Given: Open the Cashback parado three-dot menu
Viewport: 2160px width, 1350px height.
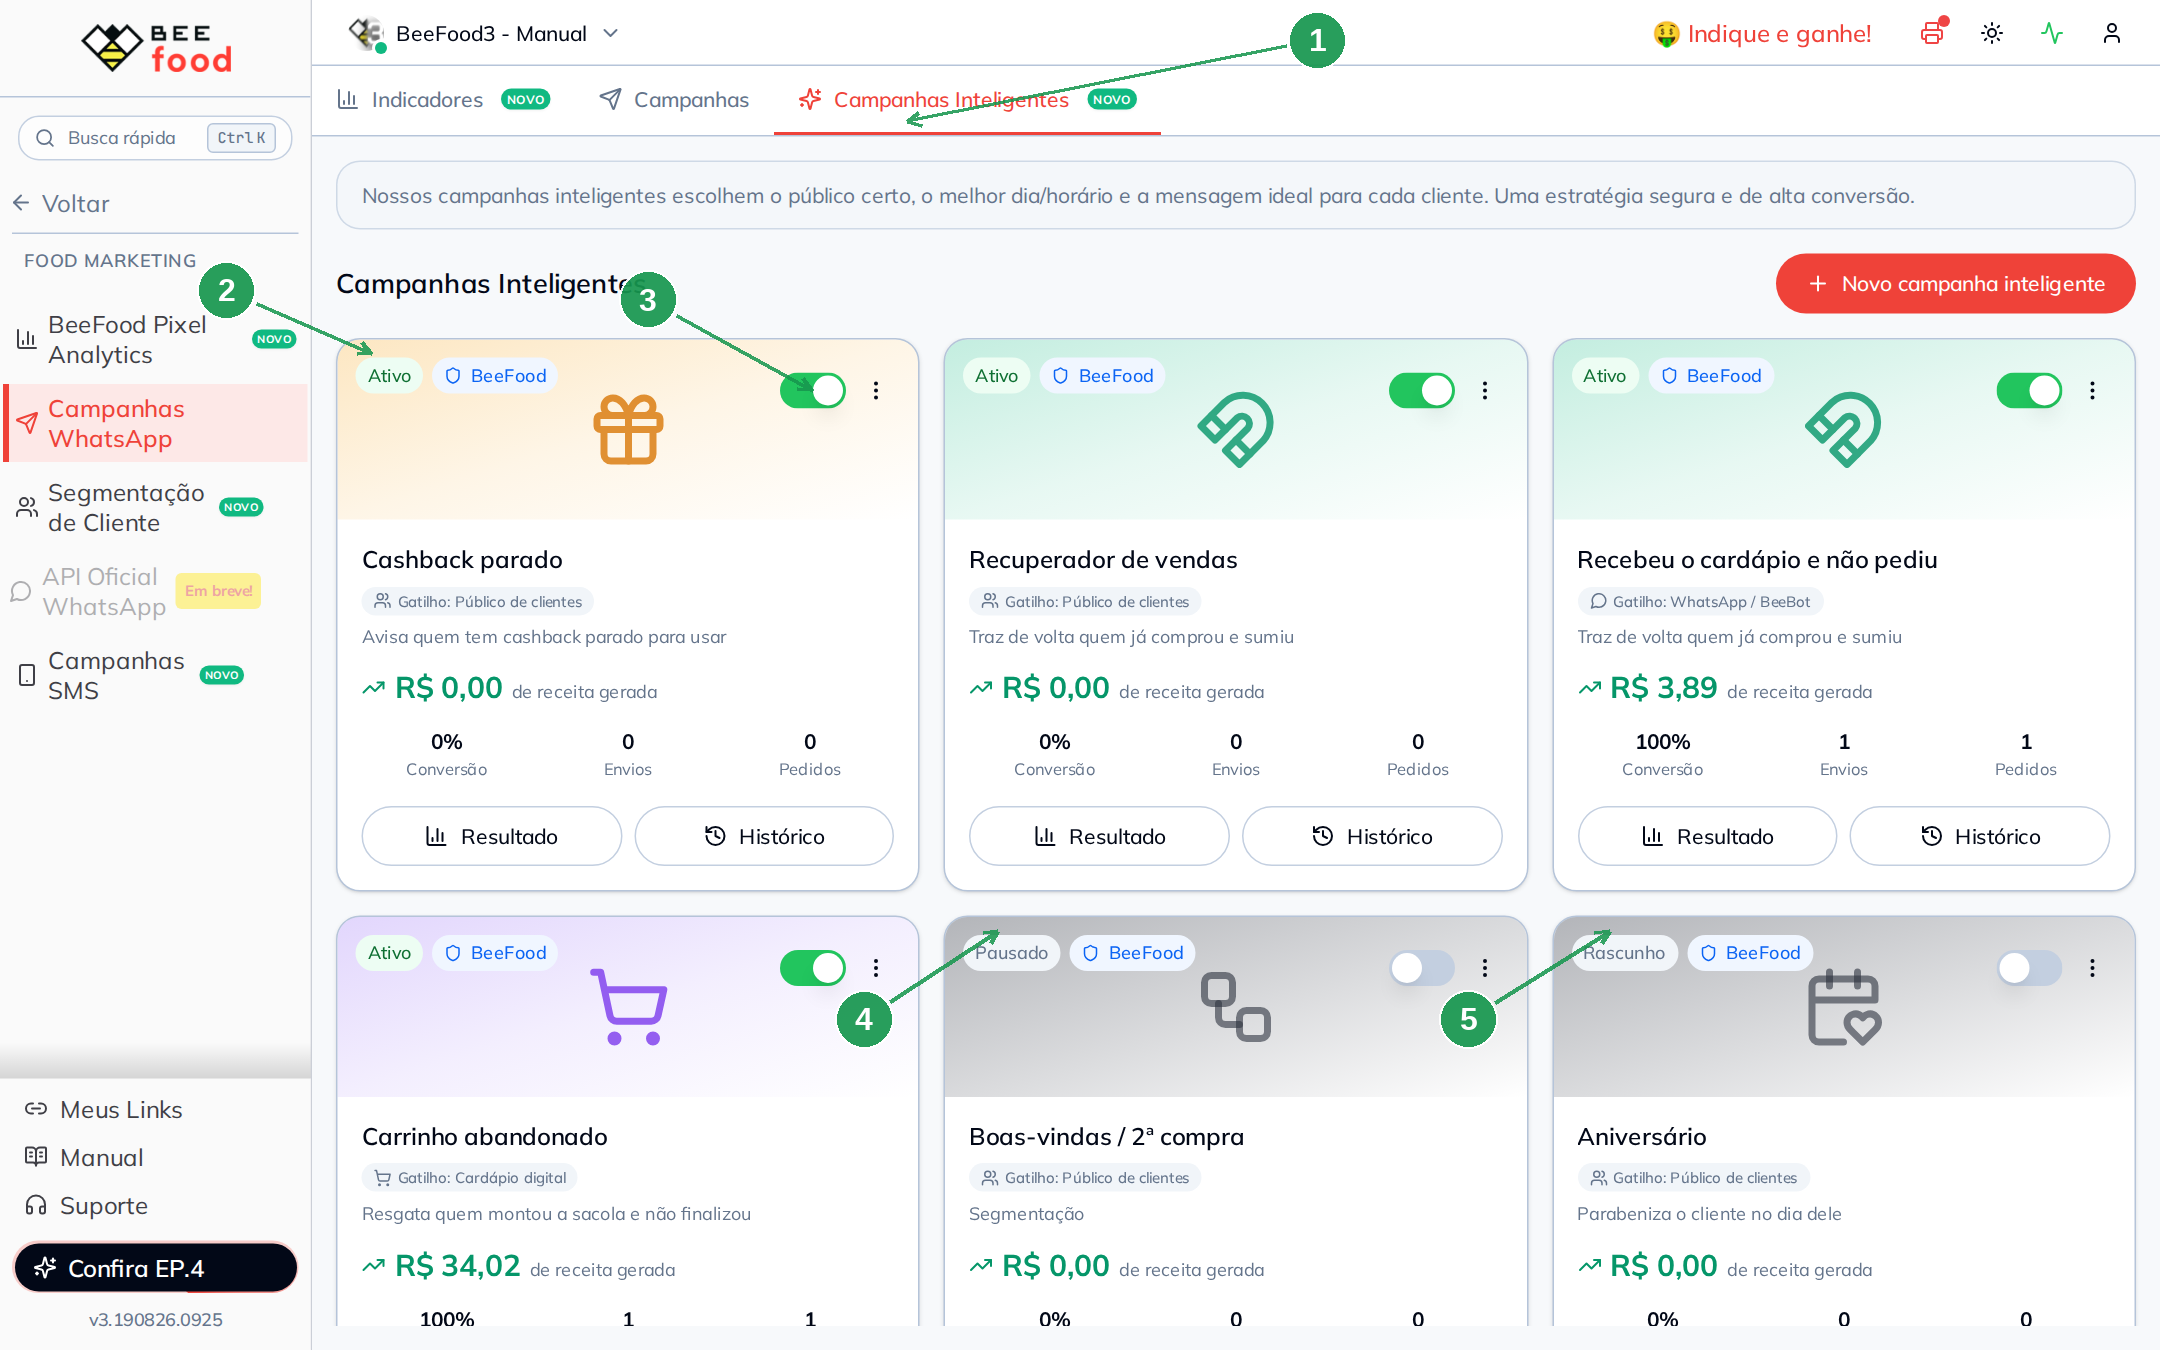Looking at the screenshot, I should click(x=876, y=390).
